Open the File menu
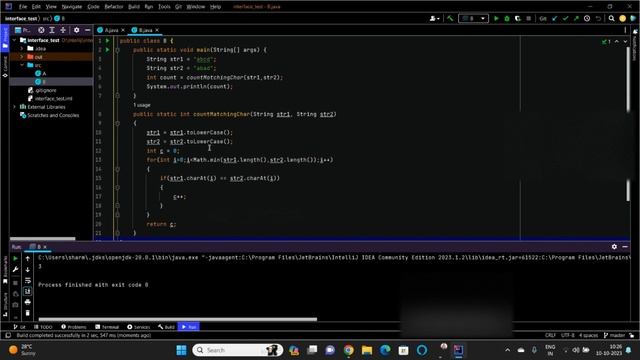The height and width of the screenshot is (360, 640). click(x=23, y=7)
